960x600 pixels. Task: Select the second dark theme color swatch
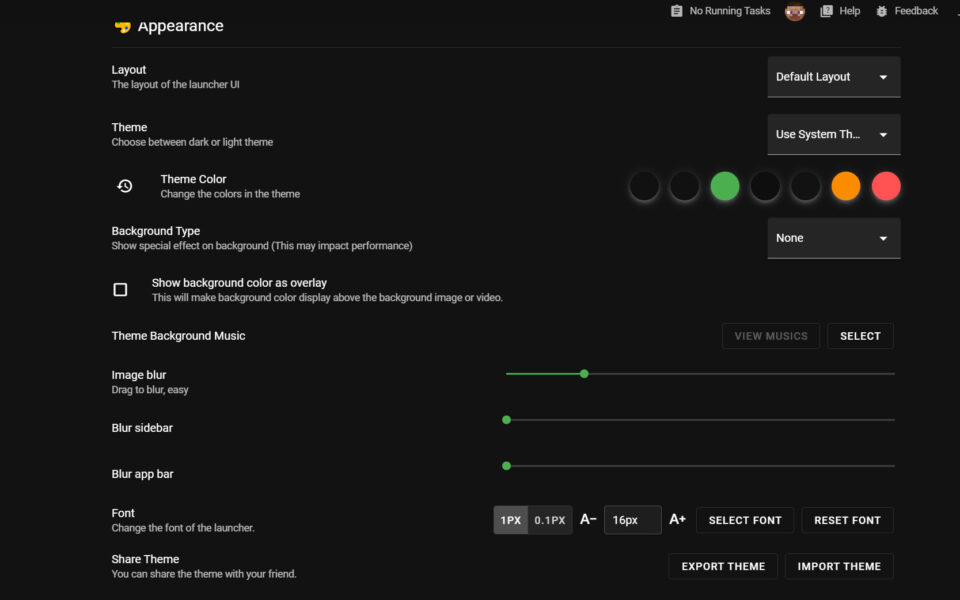(x=684, y=186)
